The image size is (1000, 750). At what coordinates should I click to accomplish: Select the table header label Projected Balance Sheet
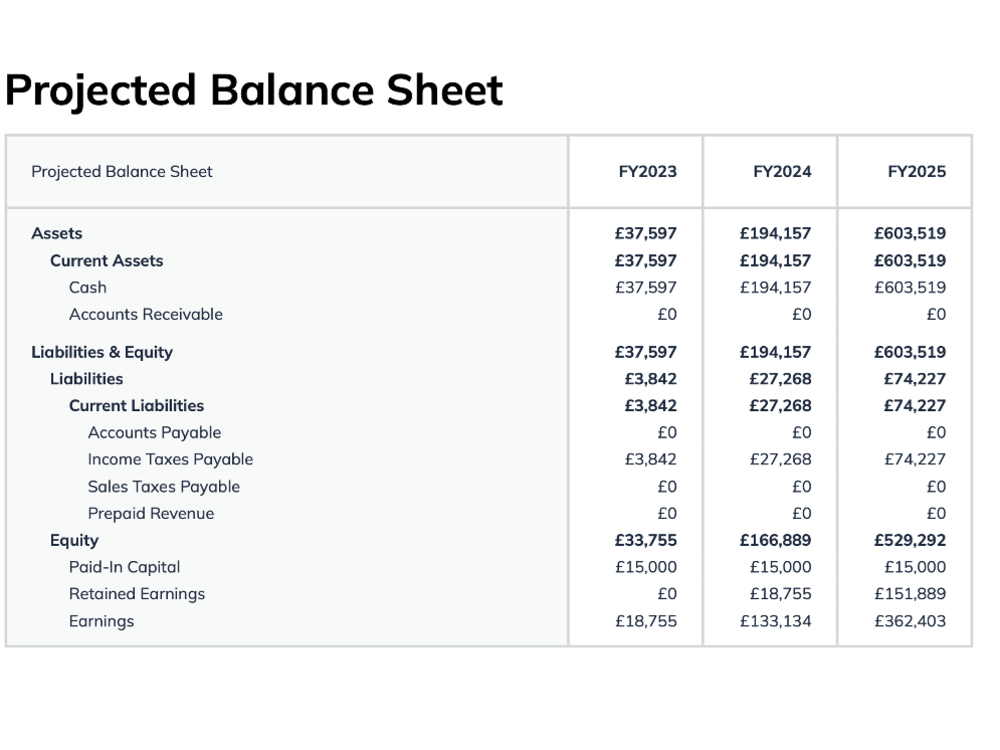point(122,172)
